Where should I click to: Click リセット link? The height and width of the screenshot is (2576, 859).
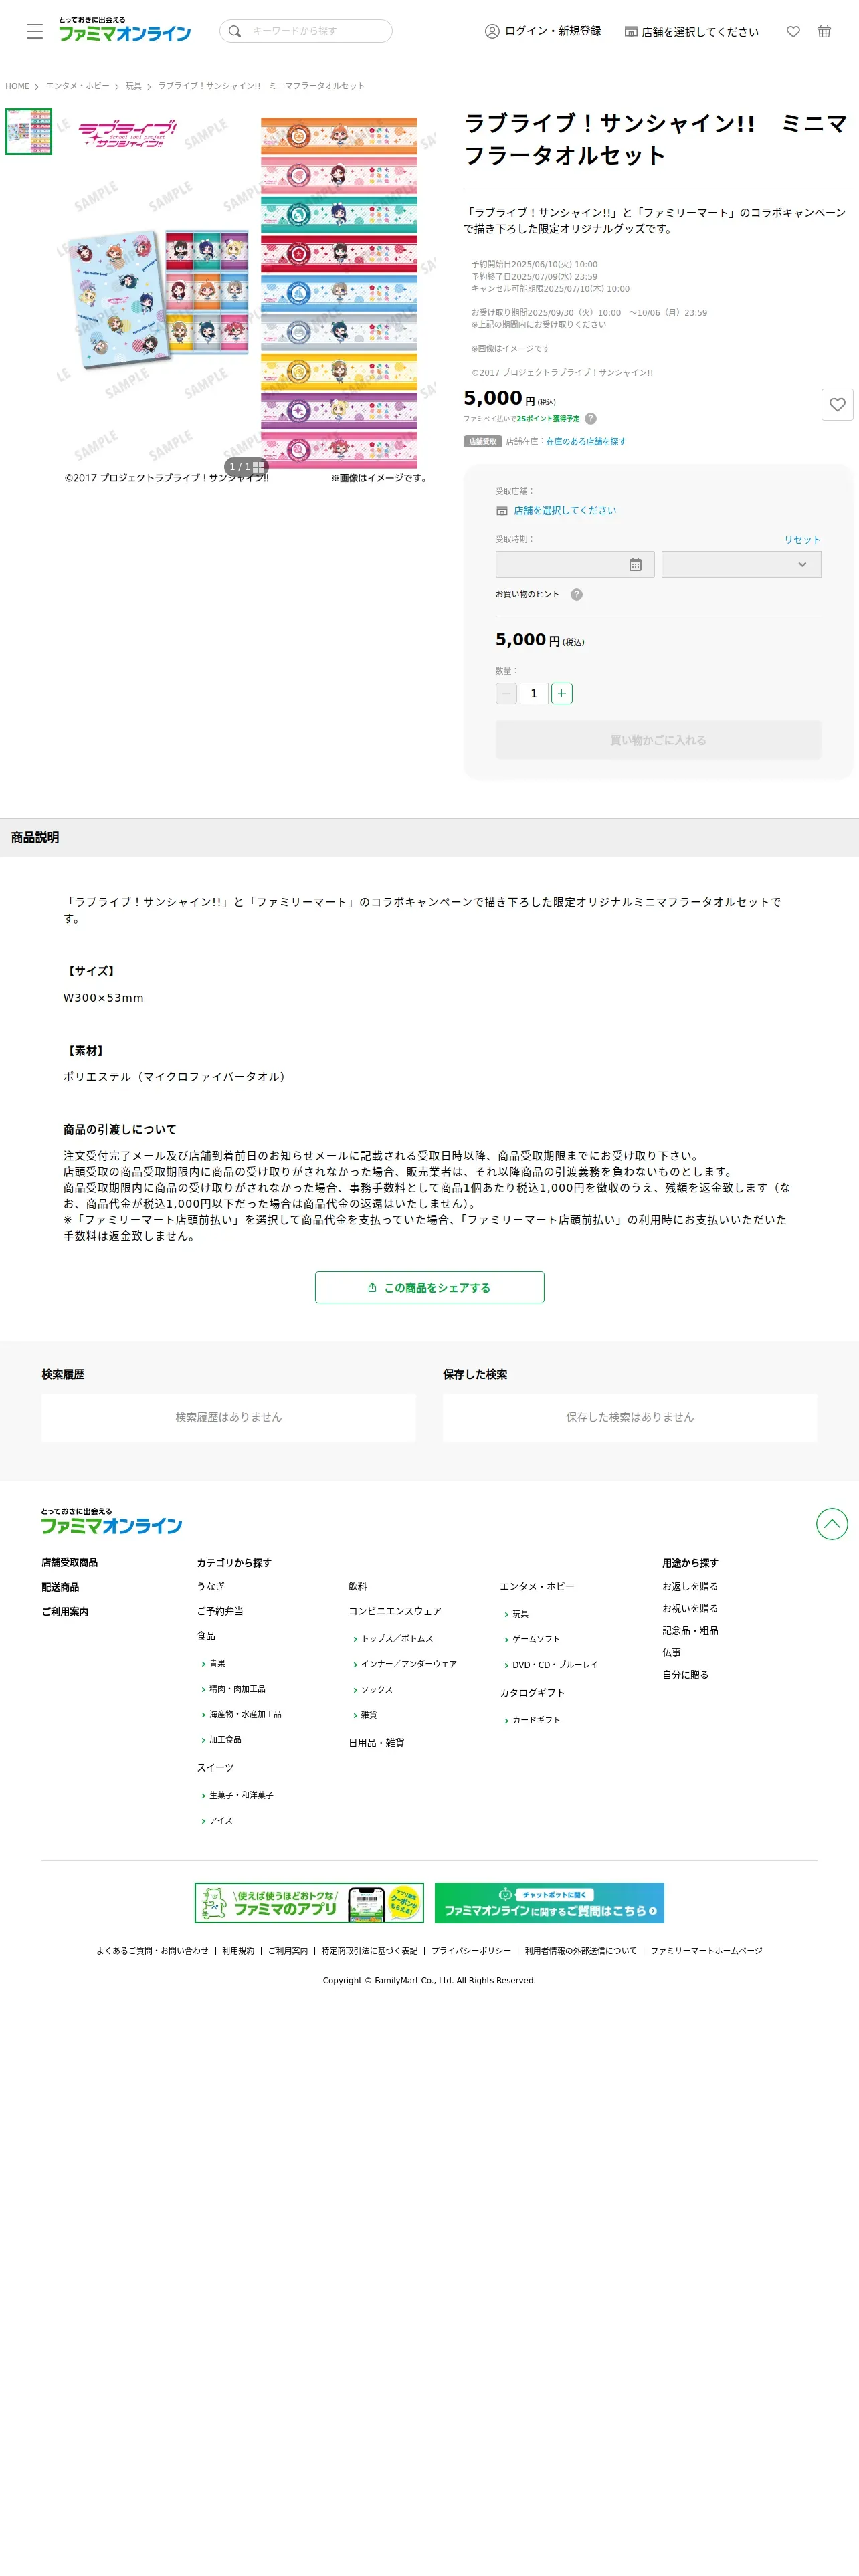802,540
